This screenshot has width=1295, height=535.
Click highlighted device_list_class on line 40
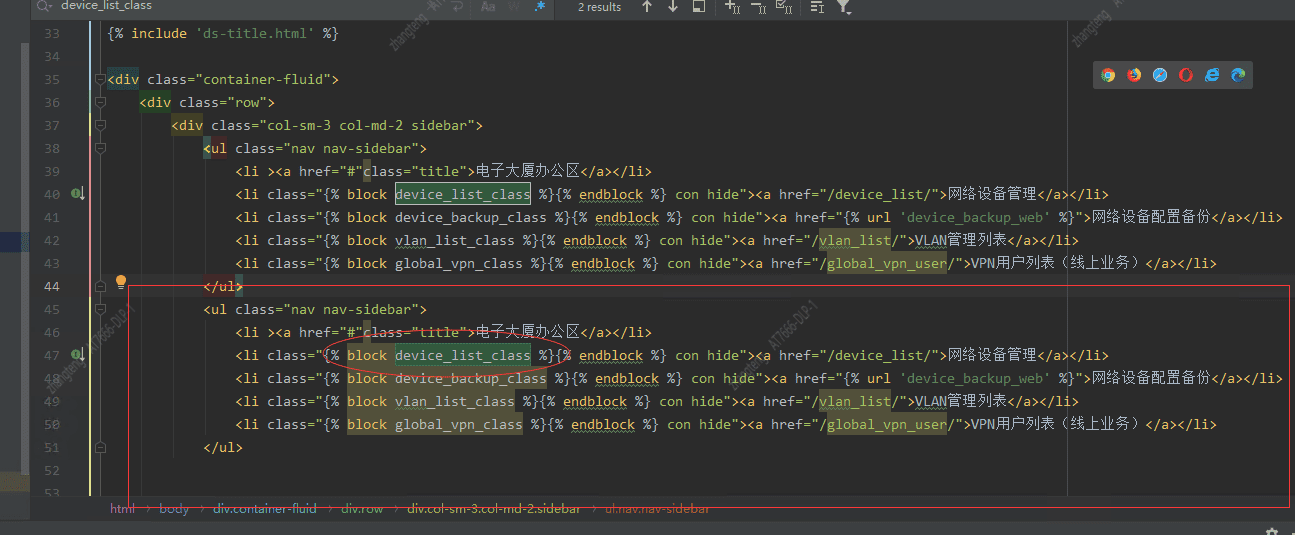463,194
